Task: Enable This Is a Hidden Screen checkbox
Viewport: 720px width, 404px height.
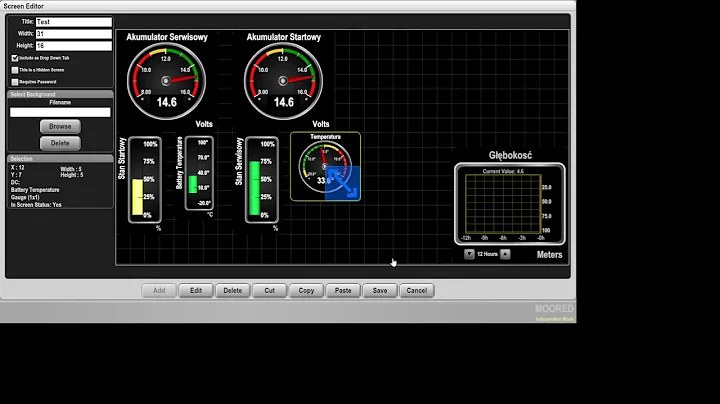Action: (x=15, y=70)
